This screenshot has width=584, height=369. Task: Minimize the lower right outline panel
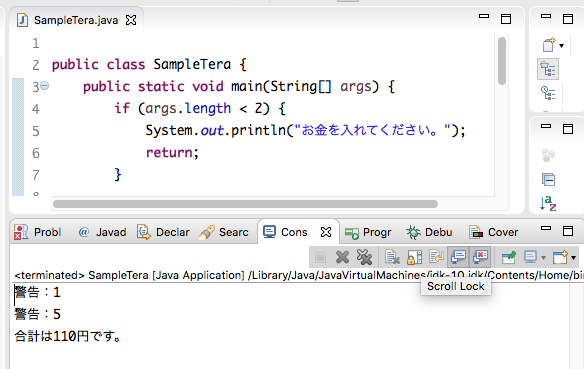[546, 126]
